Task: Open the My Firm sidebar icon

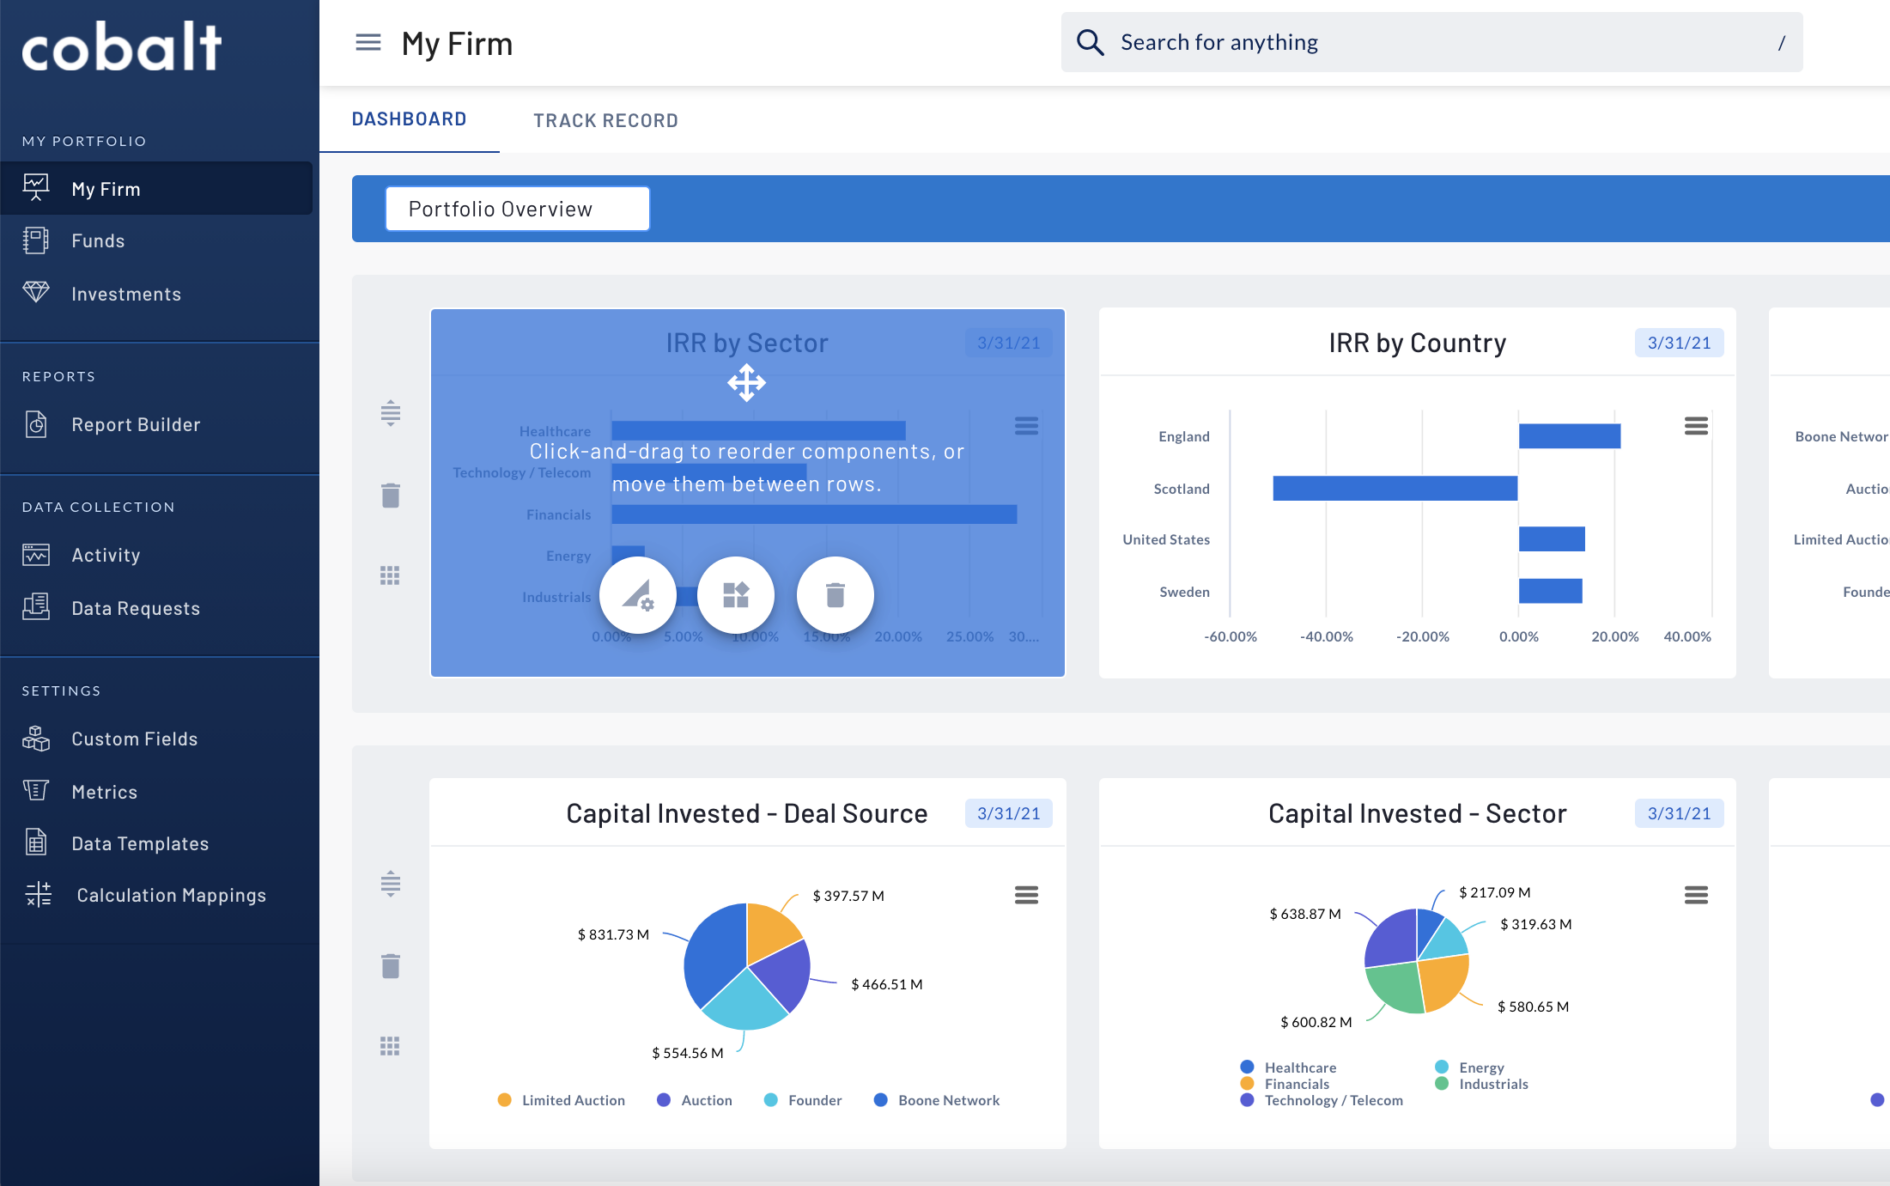Action: point(36,188)
